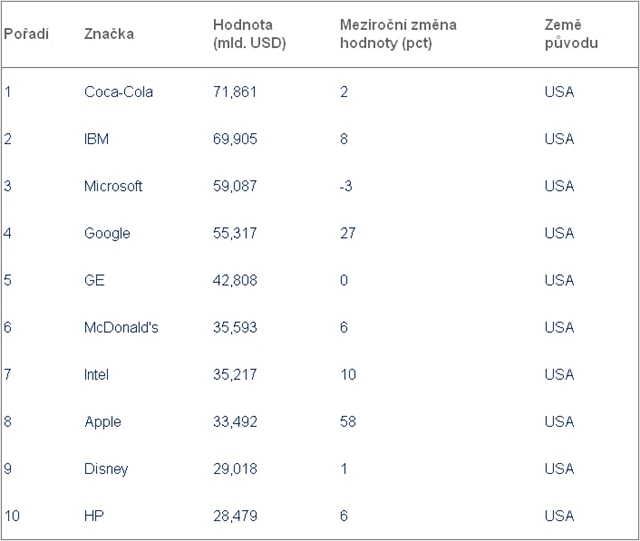Screen dimensions: 640x541
Task: Click the Pořadí column header
Action: 27,34
